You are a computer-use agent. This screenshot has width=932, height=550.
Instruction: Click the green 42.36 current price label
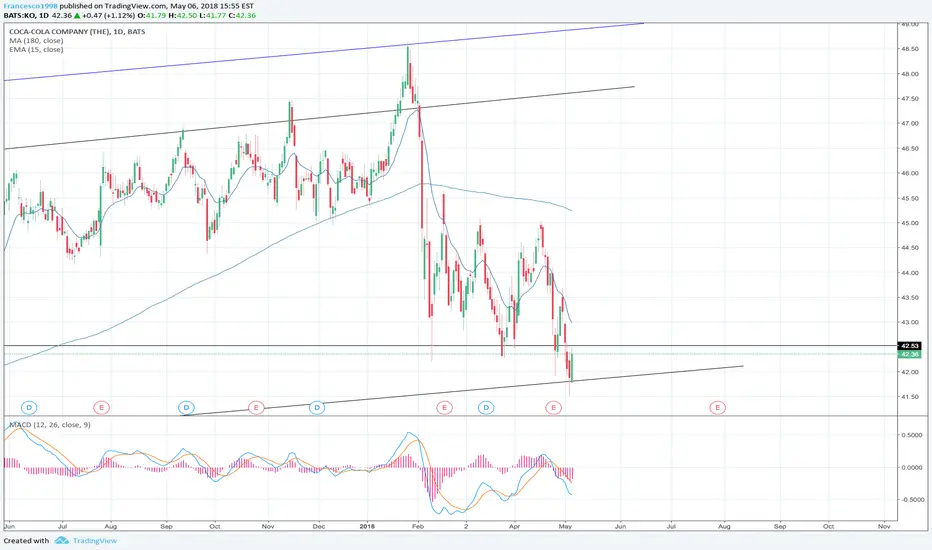tap(910, 354)
